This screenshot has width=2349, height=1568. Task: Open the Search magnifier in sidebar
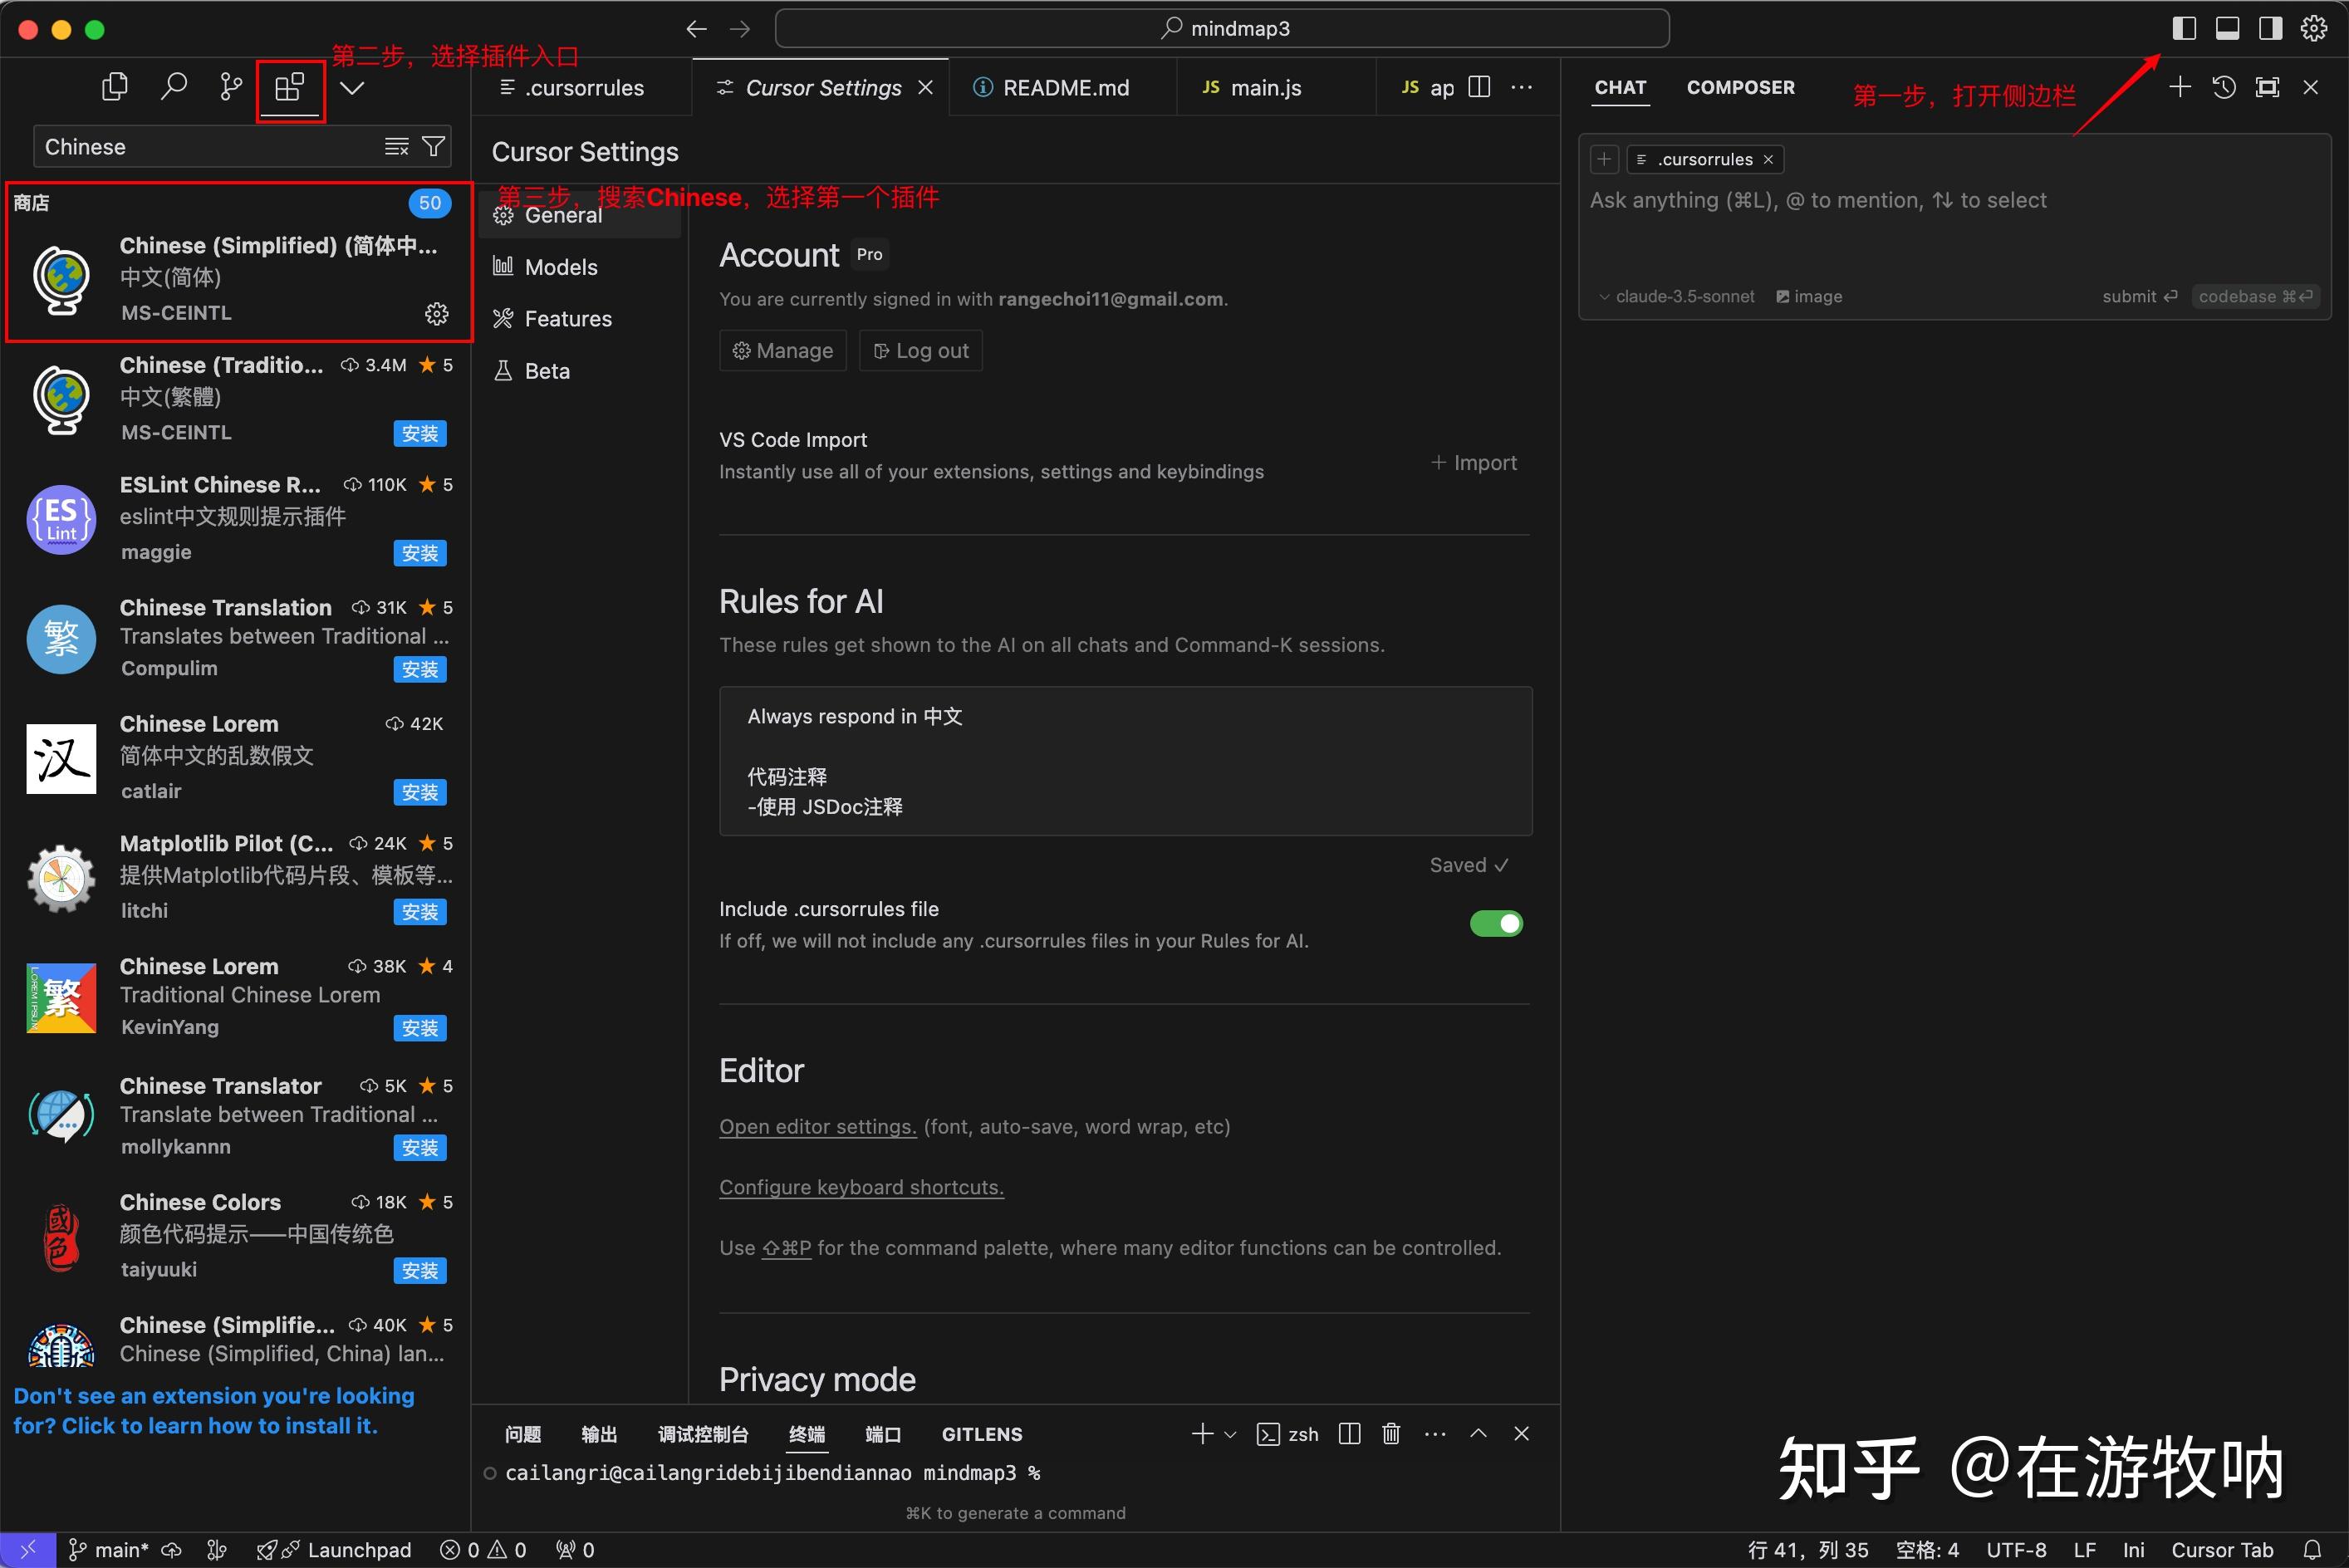coord(173,87)
